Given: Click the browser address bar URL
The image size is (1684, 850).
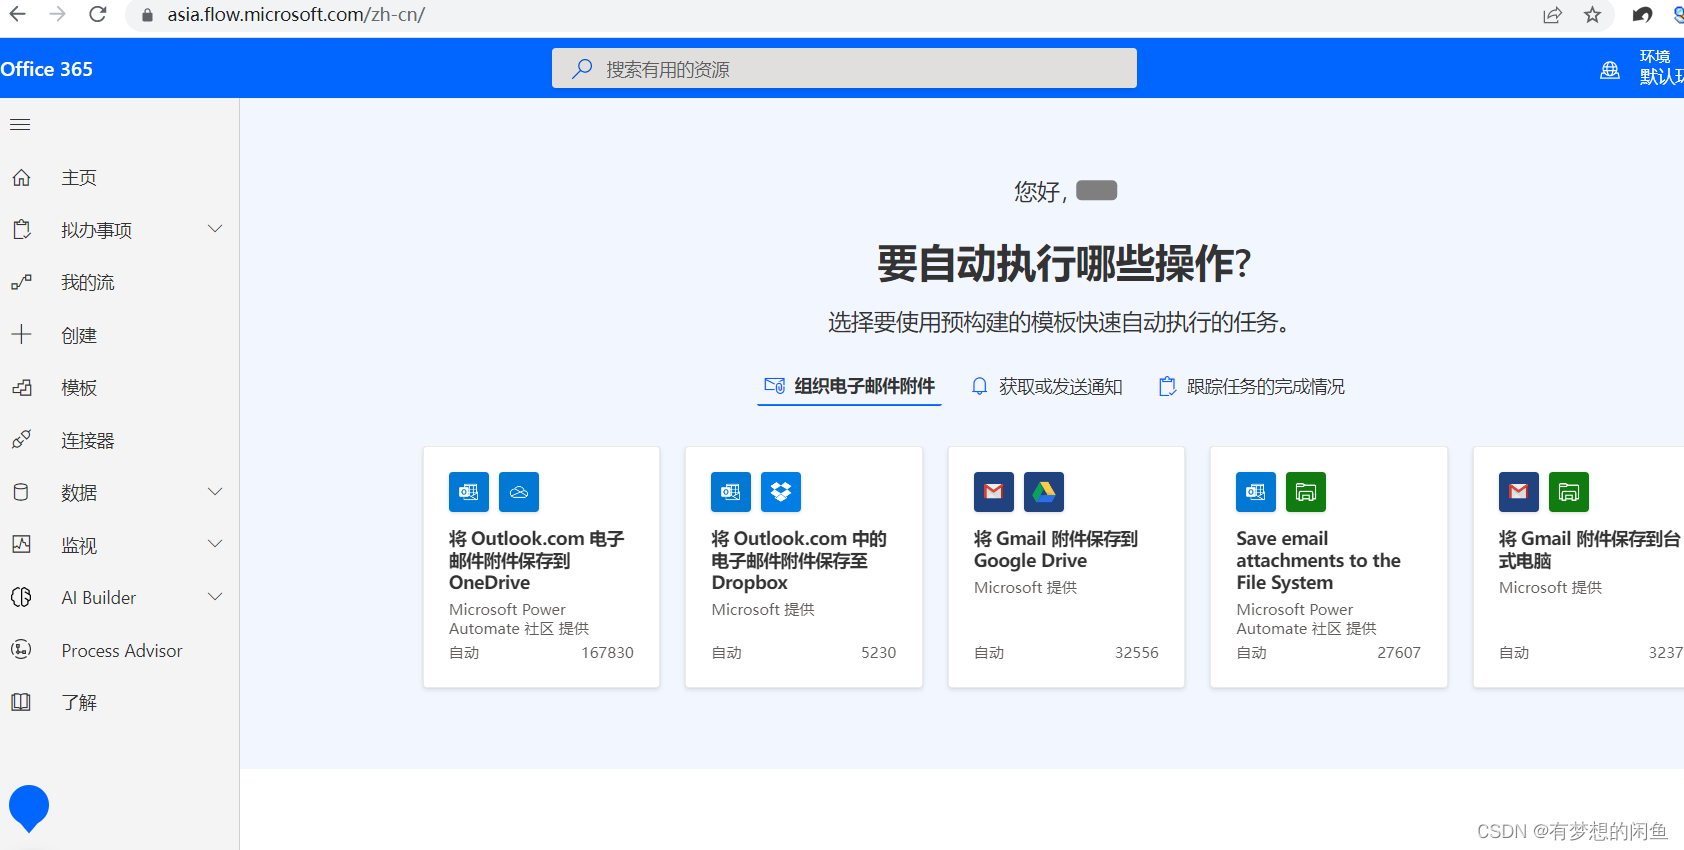Looking at the screenshot, I should point(296,15).
